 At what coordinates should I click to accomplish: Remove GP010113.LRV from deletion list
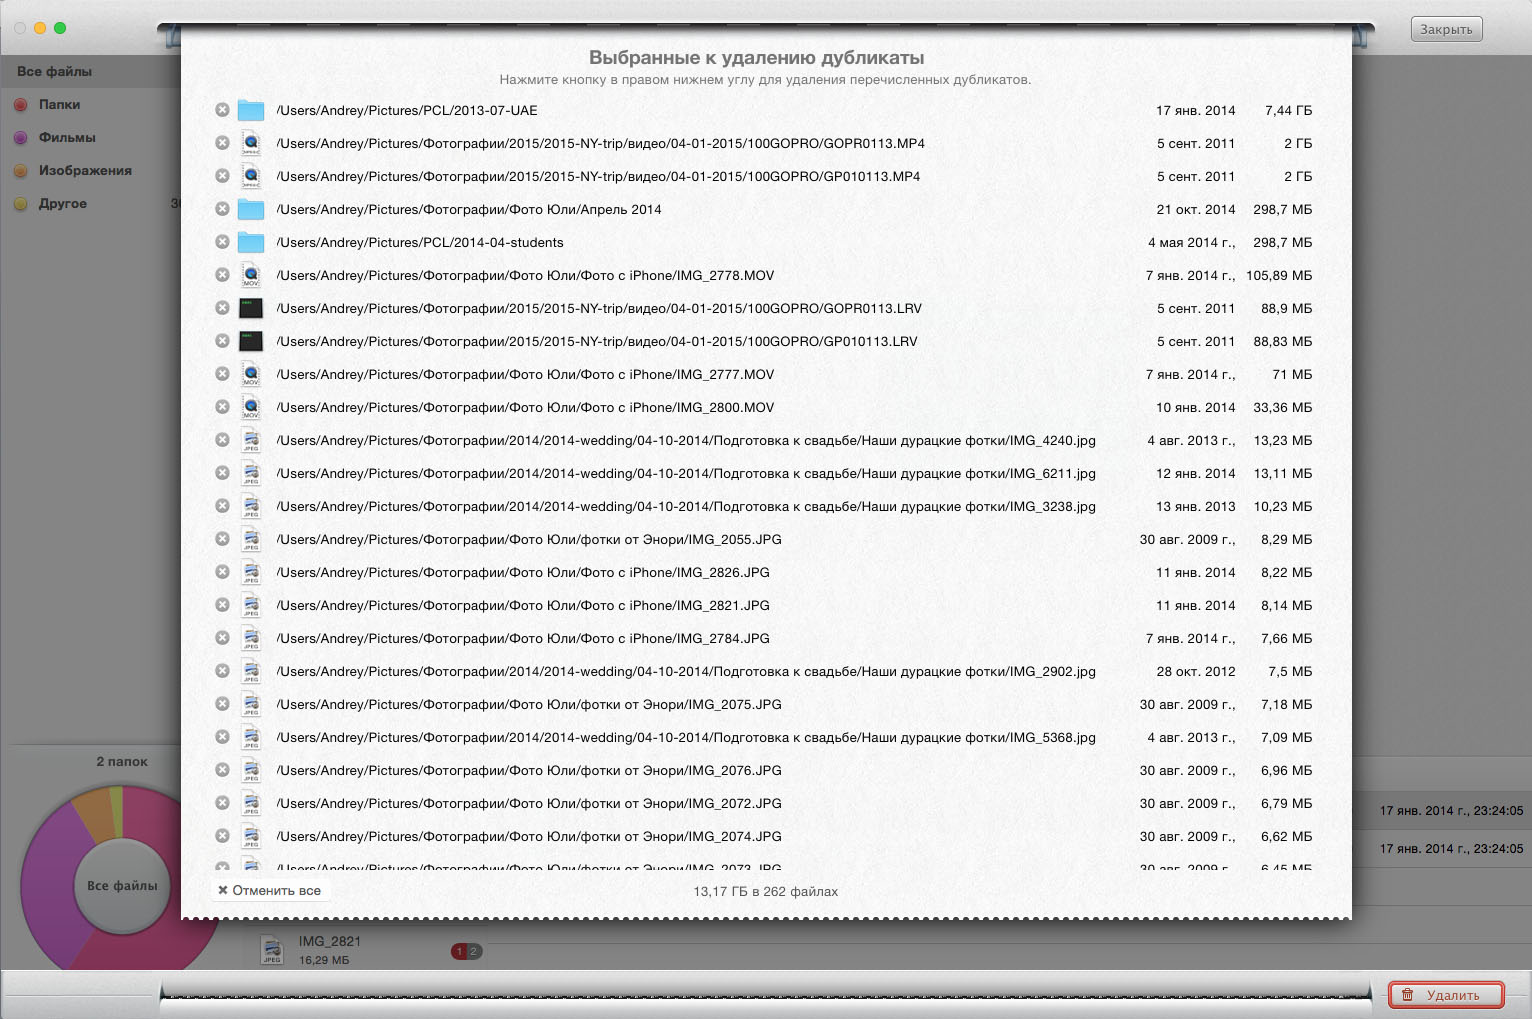click(222, 341)
